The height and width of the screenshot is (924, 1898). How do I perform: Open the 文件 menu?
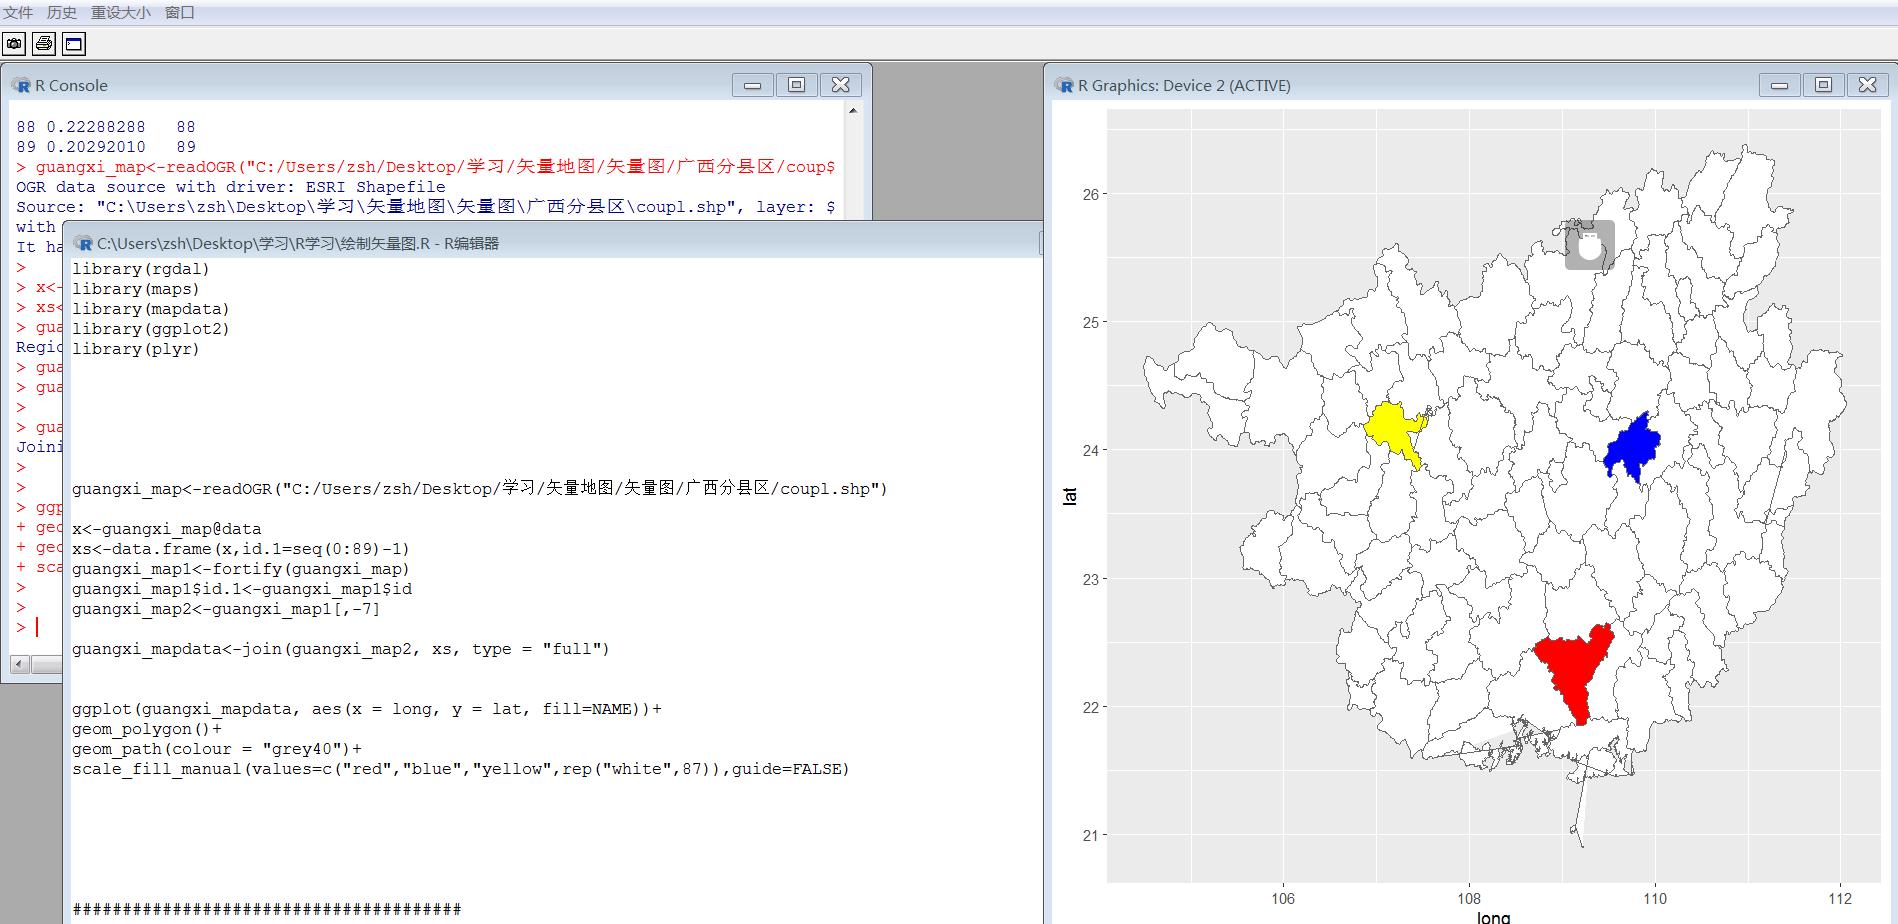pos(18,12)
